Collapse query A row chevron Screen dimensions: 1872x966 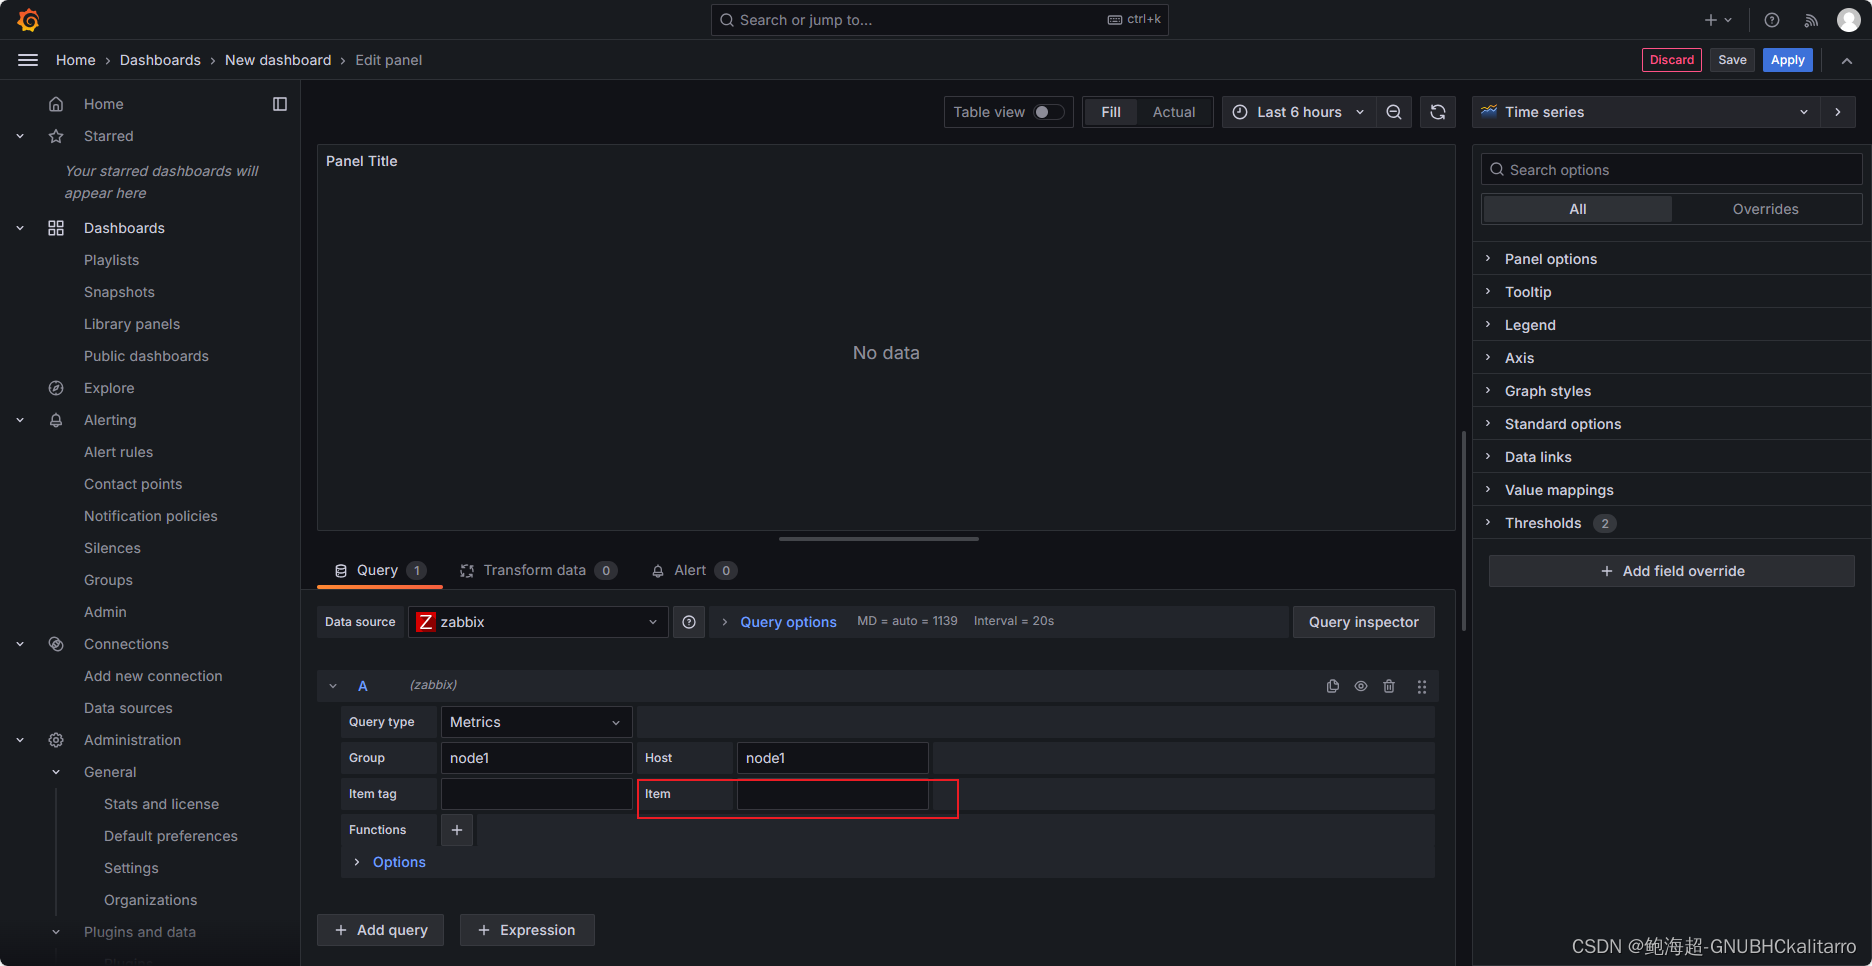point(333,686)
